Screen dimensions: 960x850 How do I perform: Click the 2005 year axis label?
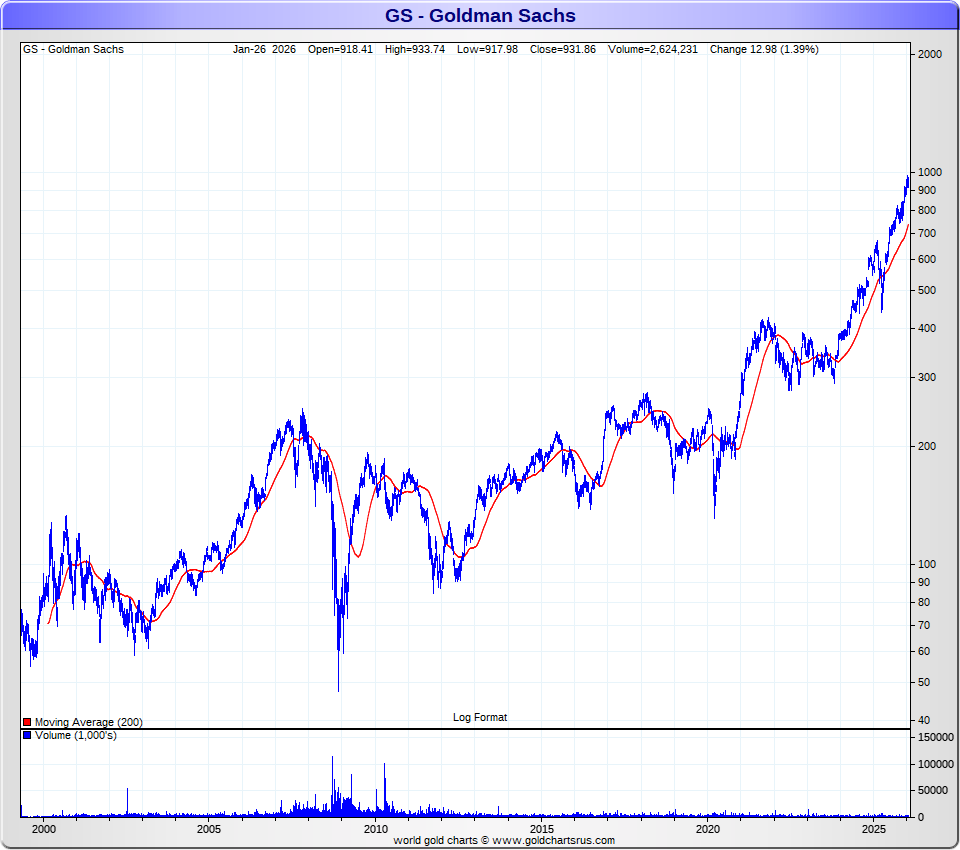(x=209, y=829)
